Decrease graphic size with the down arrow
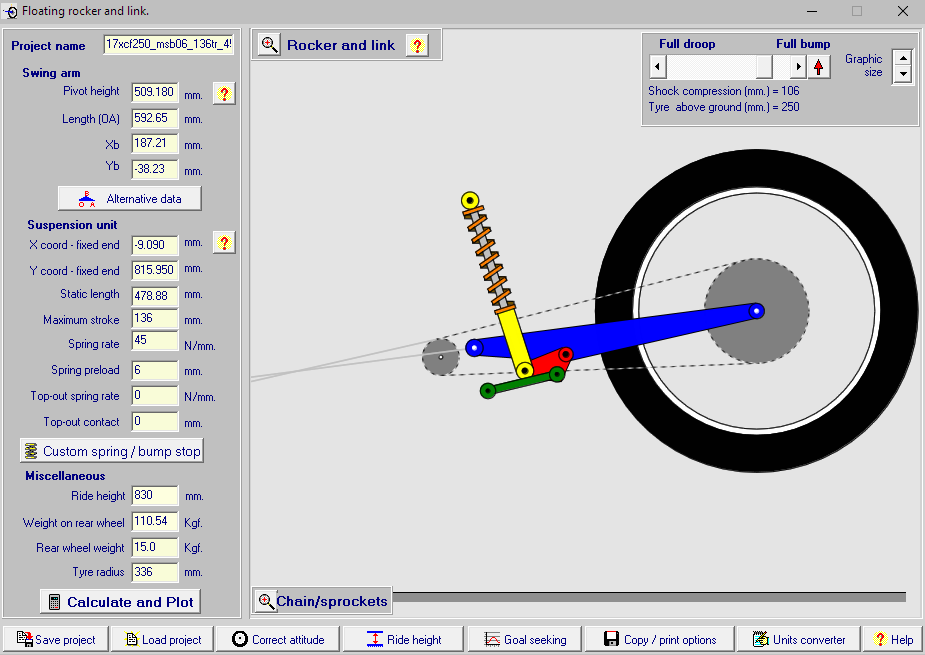This screenshot has width=925, height=655. pos(903,75)
